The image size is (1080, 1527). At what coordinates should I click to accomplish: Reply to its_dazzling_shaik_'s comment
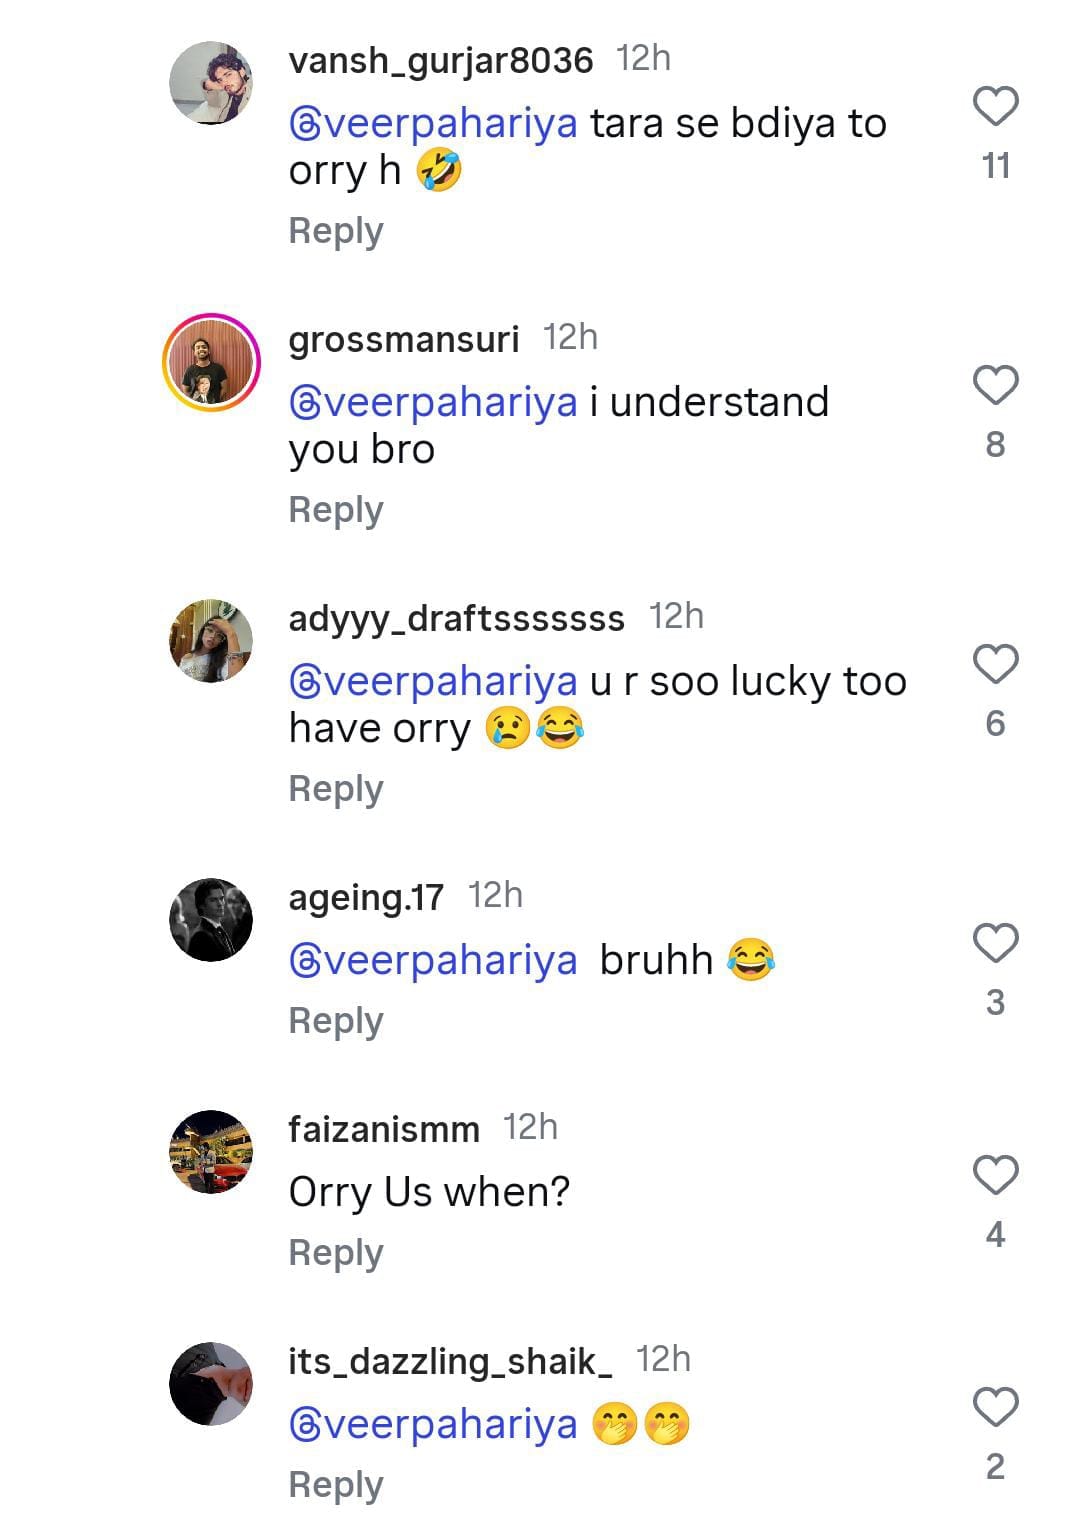(x=336, y=1485)
